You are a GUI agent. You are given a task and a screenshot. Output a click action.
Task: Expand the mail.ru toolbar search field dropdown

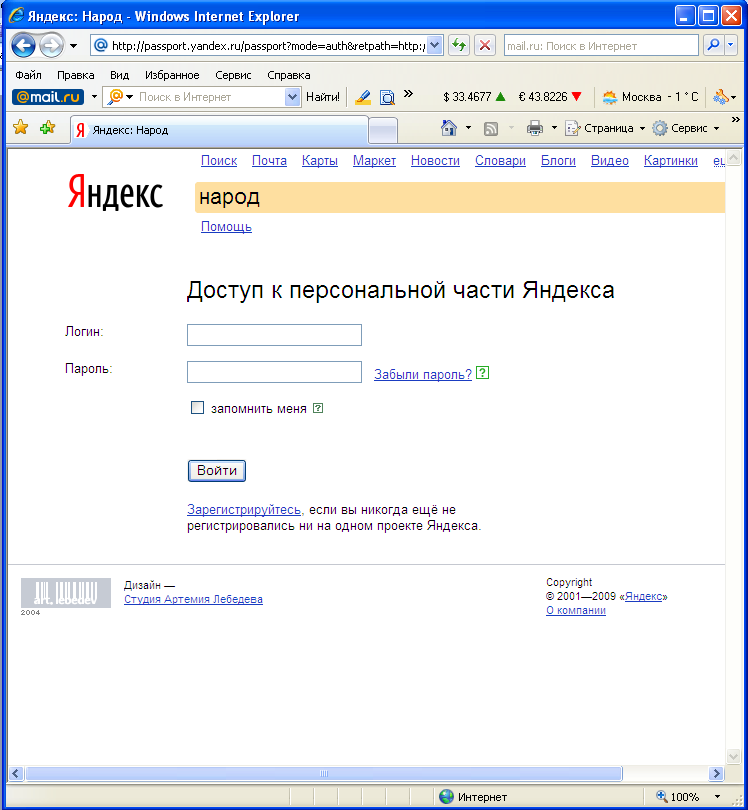pos(292,97)
